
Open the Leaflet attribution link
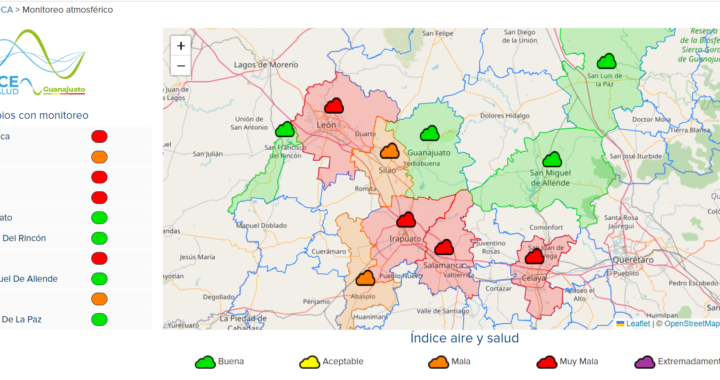click(638, 324)
